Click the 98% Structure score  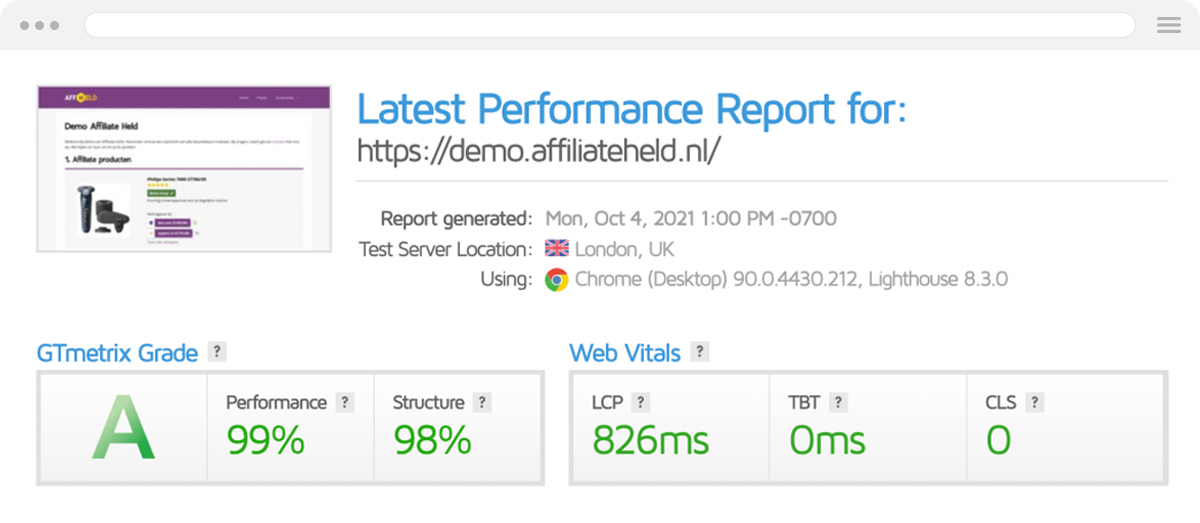(x=432, y=440)
